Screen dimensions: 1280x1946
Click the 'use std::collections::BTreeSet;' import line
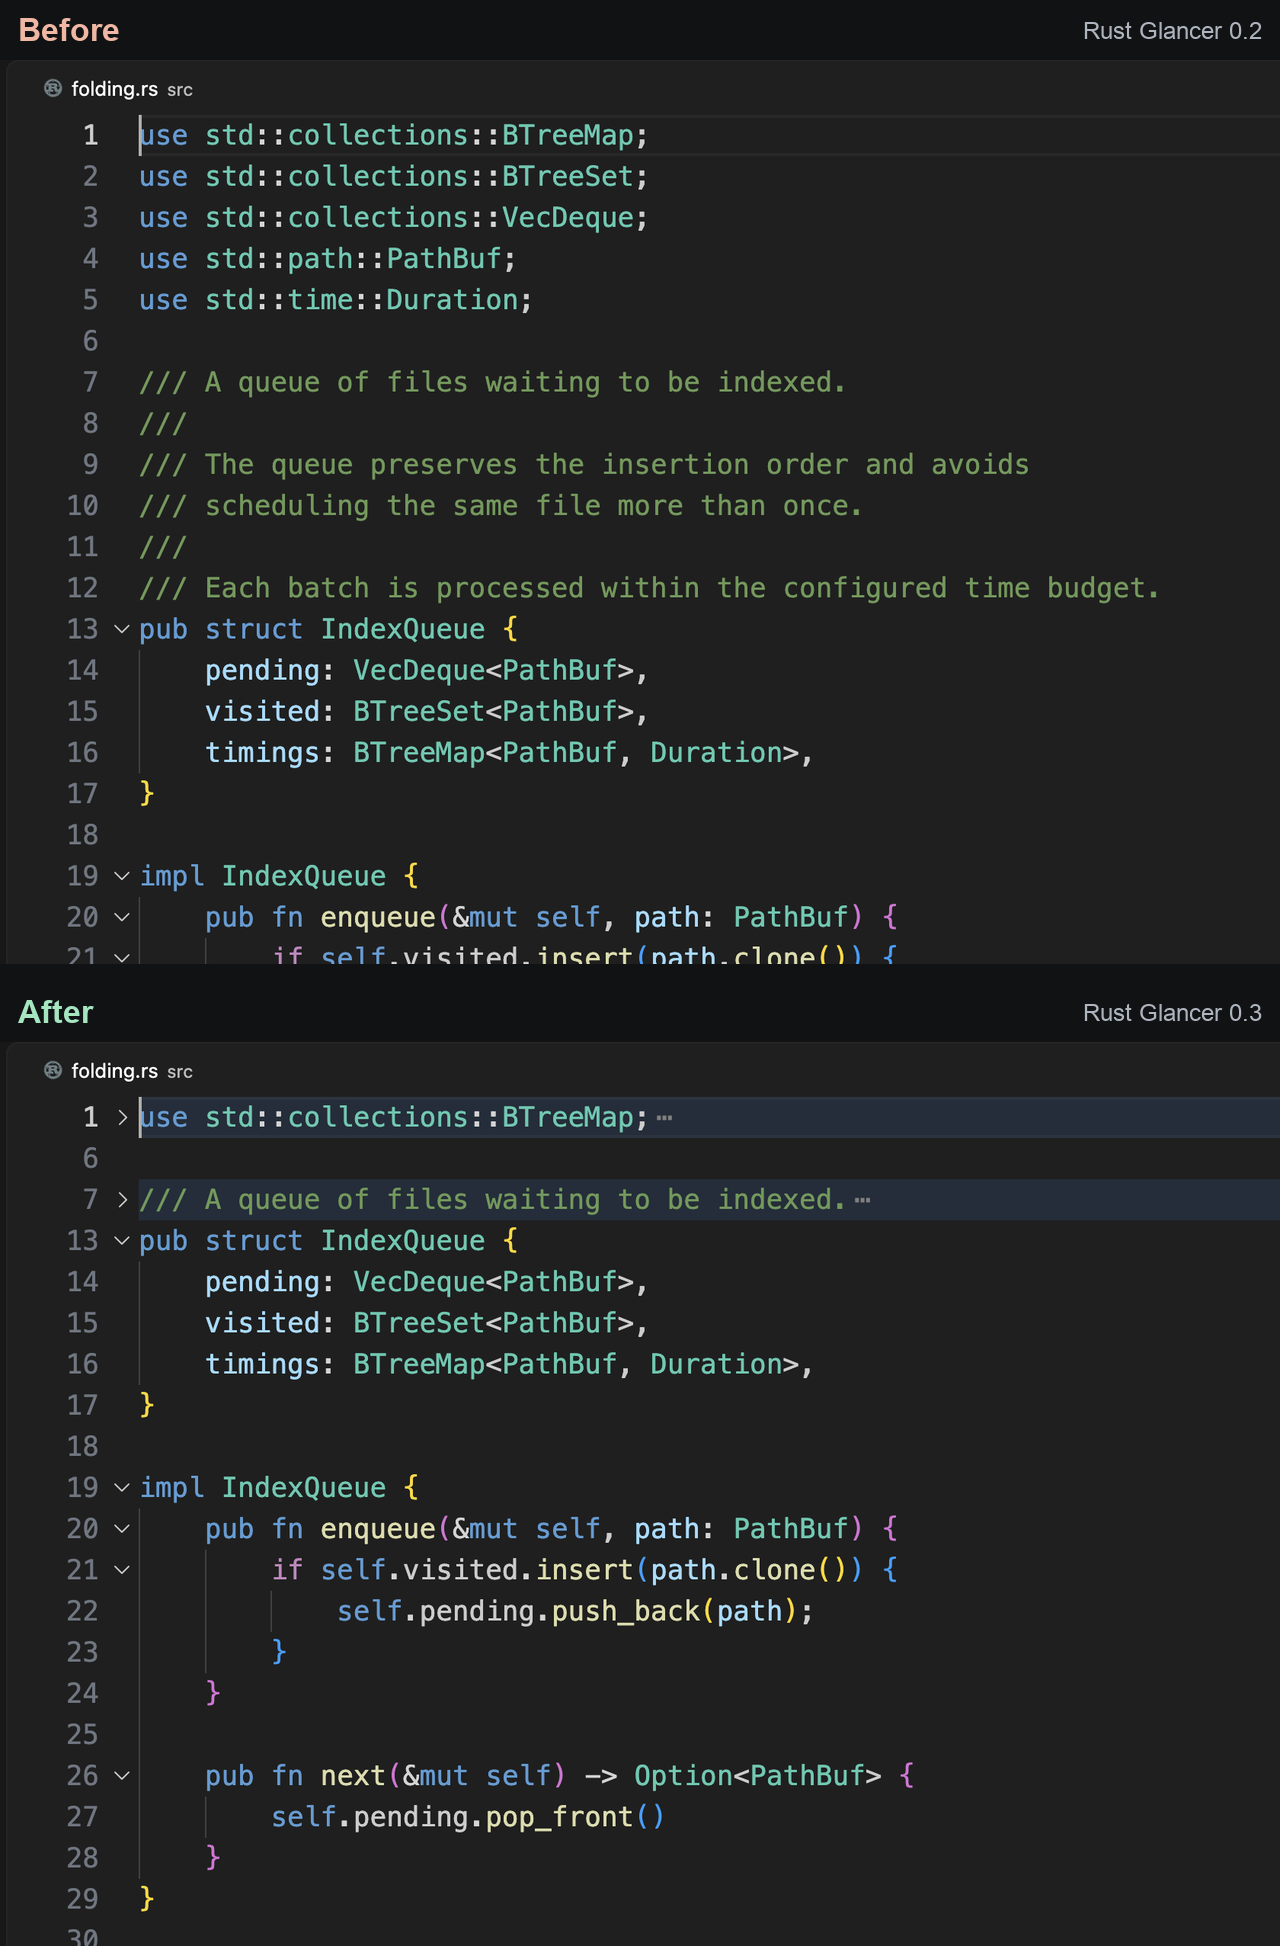pyautogui.click(x=394, y=177)
